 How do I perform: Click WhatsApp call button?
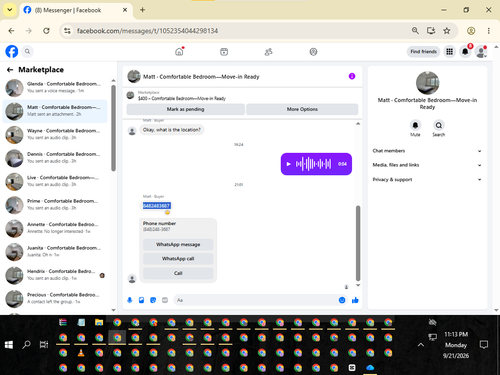(x=178, y=259)
